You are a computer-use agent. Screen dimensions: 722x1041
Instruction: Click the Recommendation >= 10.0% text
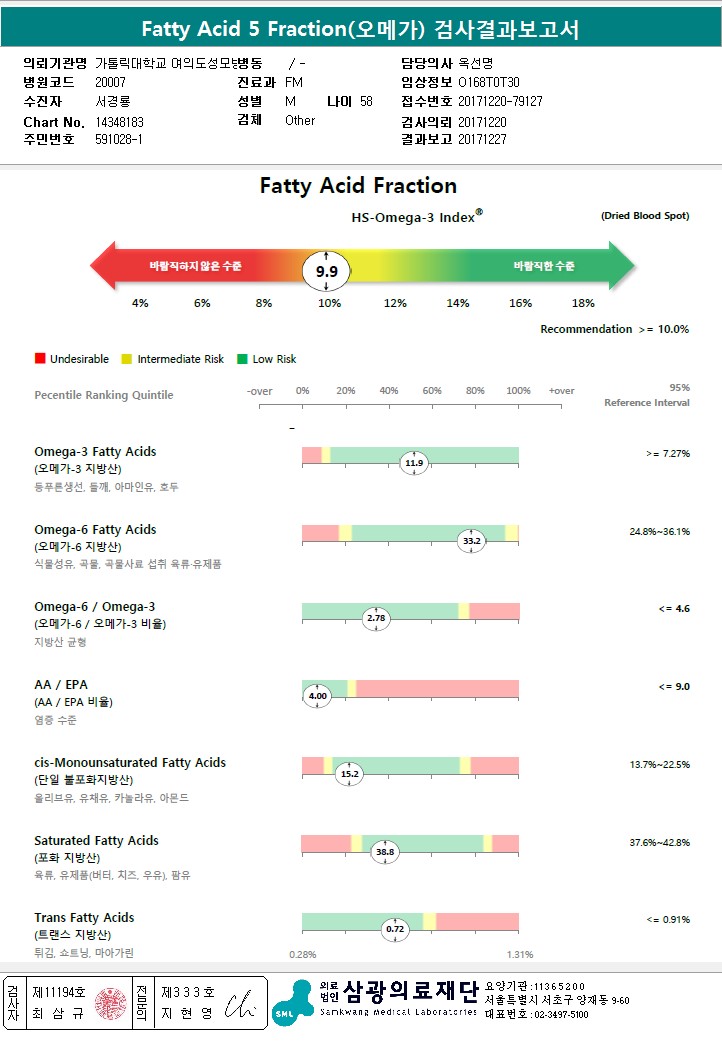click(x=614, y=329)
